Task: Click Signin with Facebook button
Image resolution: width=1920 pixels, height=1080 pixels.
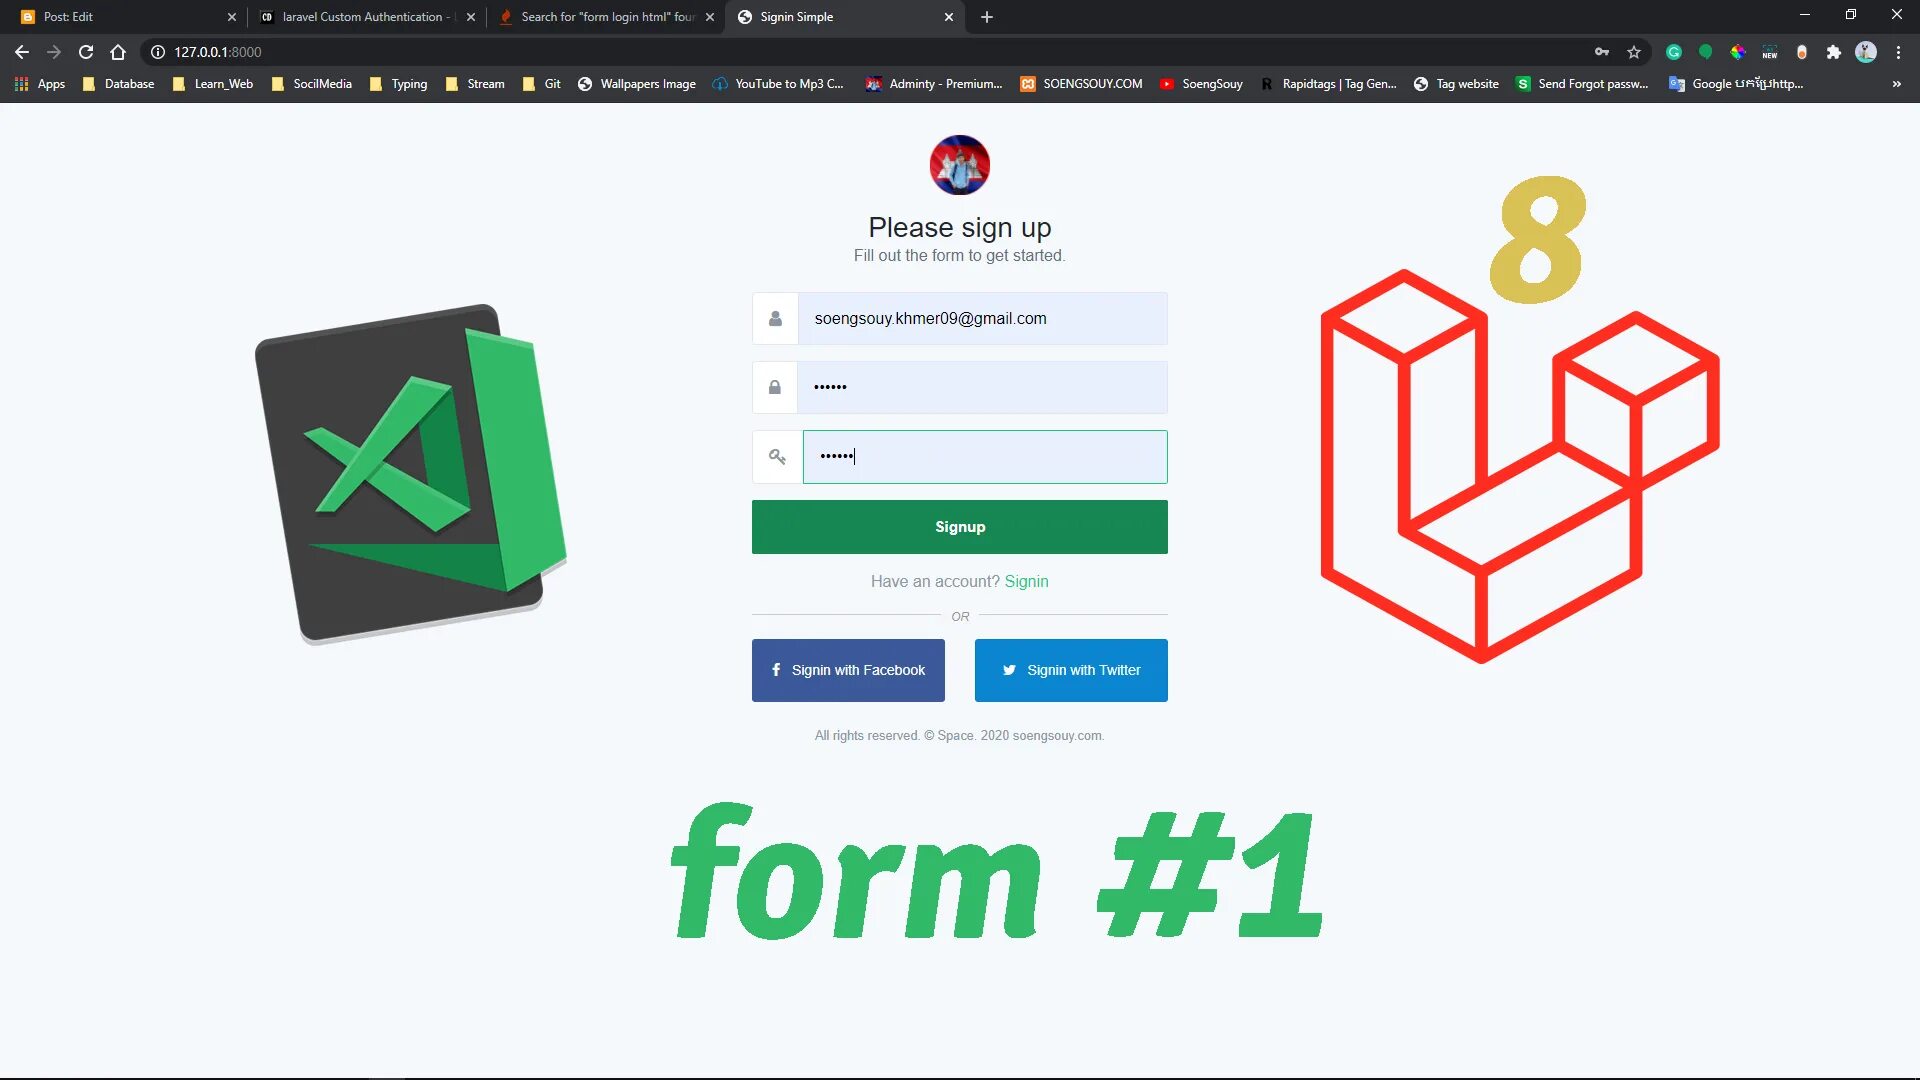Action: (848, 670)
